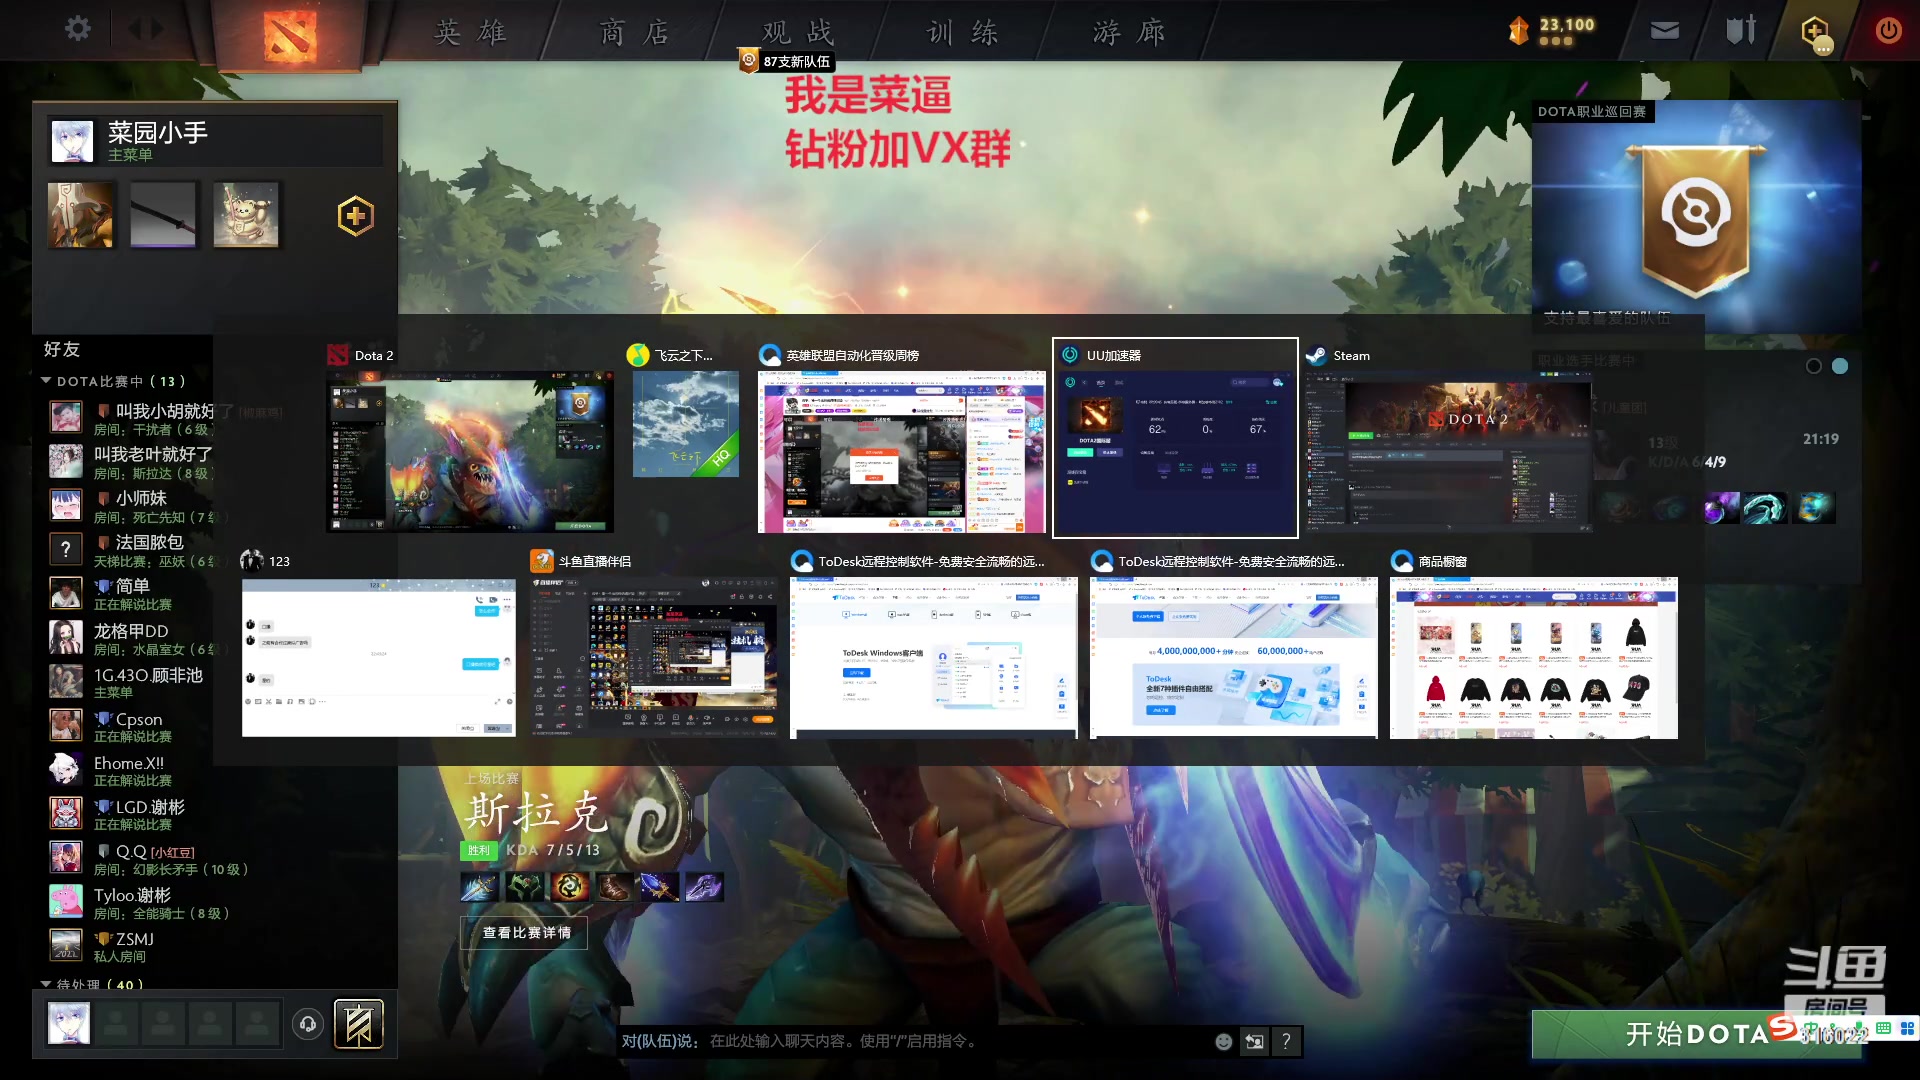Screen dimensions: 1920x1080
Task: Switch to the 斗鱼直播伴侣 window thumbnail
Action: pyautogui.click(x=655, y=657)
